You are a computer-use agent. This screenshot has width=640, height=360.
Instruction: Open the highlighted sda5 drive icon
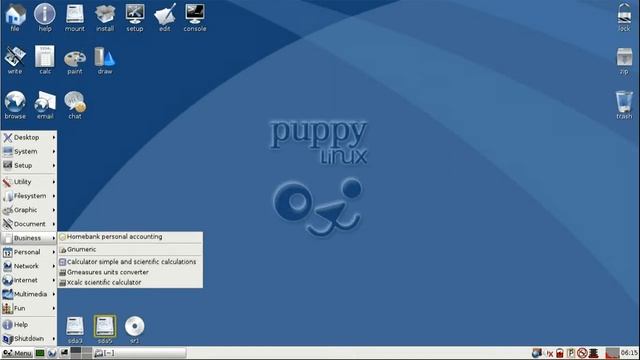[105, 329]
